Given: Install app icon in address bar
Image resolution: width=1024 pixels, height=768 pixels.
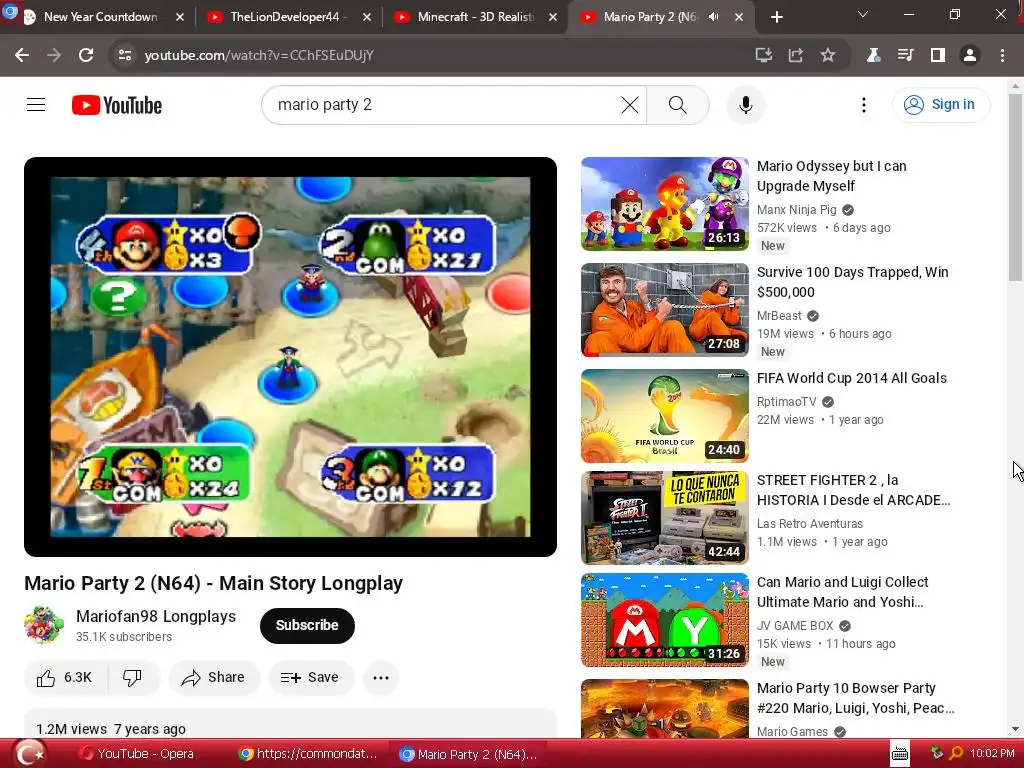Looking at the screenshot, I should (x=763, y=56).
